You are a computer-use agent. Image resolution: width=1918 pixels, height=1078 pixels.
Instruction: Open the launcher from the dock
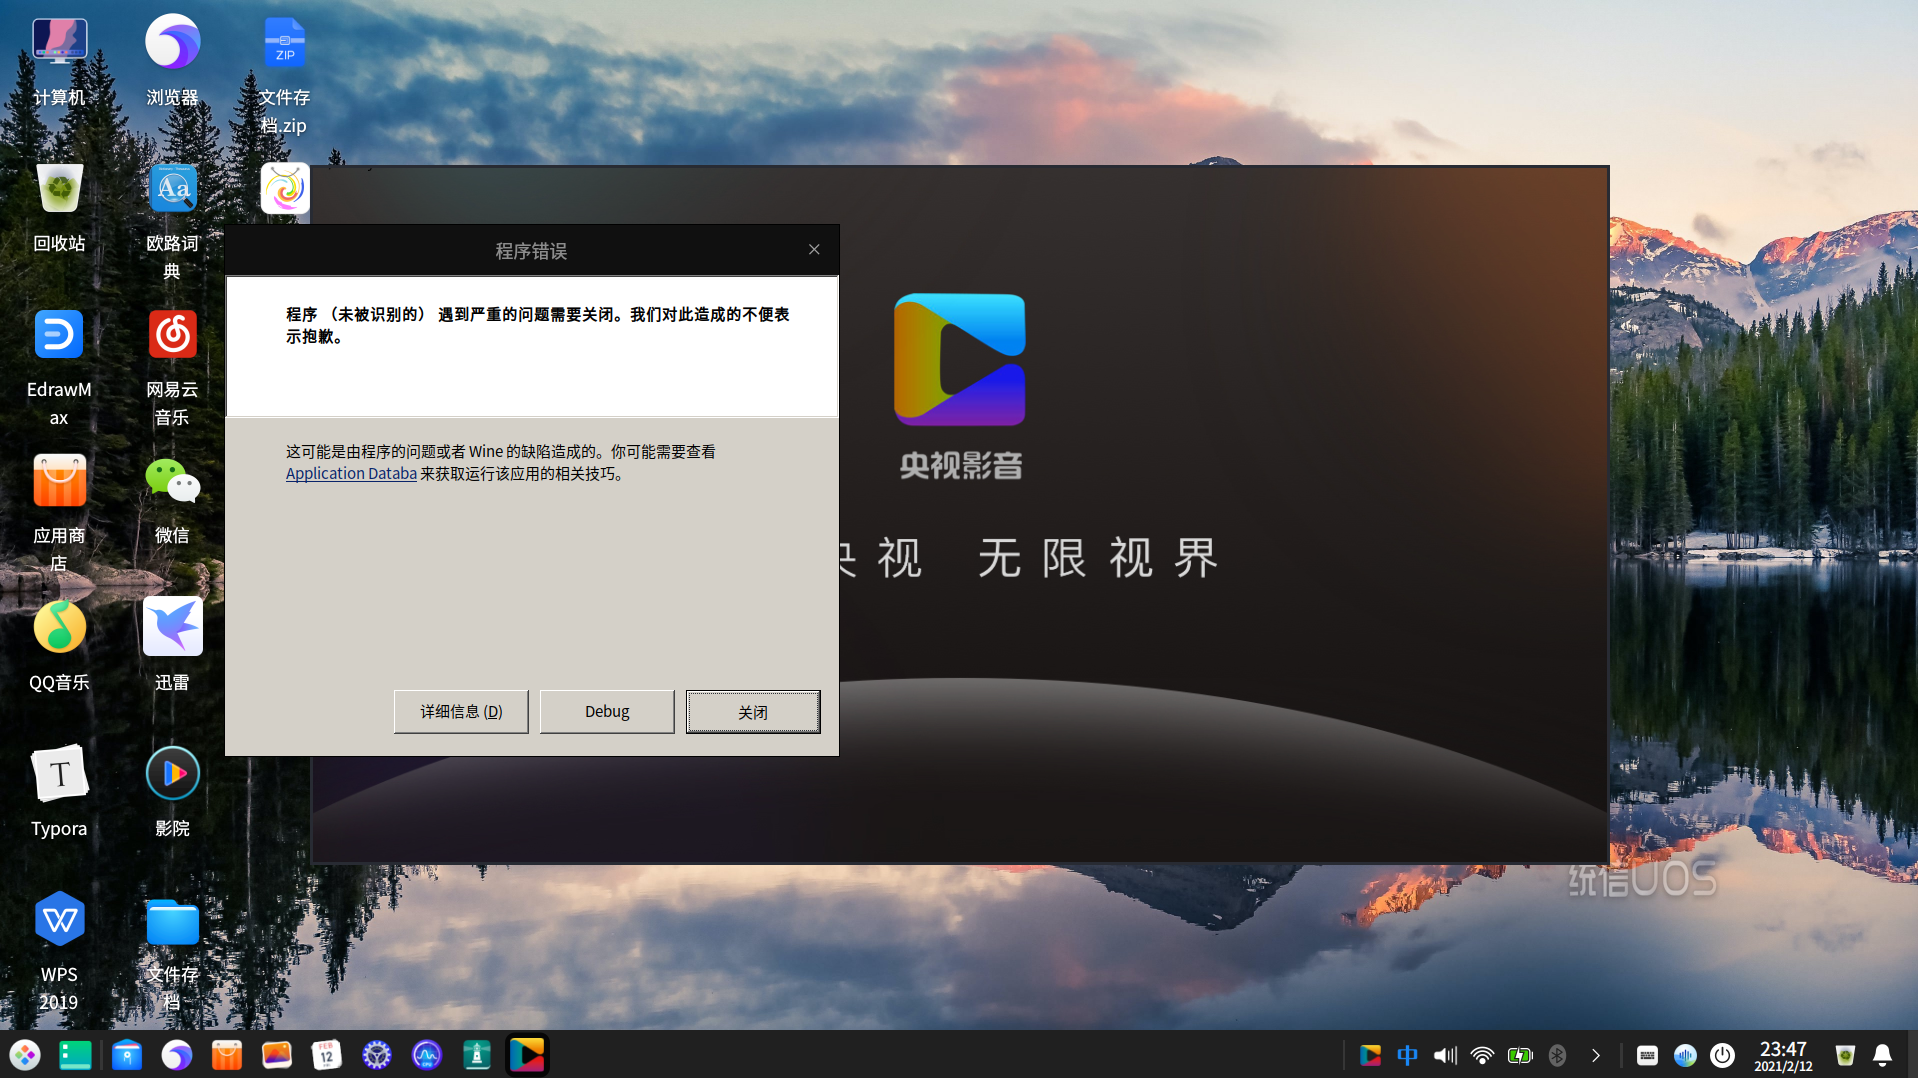(x=25, y=1055)
